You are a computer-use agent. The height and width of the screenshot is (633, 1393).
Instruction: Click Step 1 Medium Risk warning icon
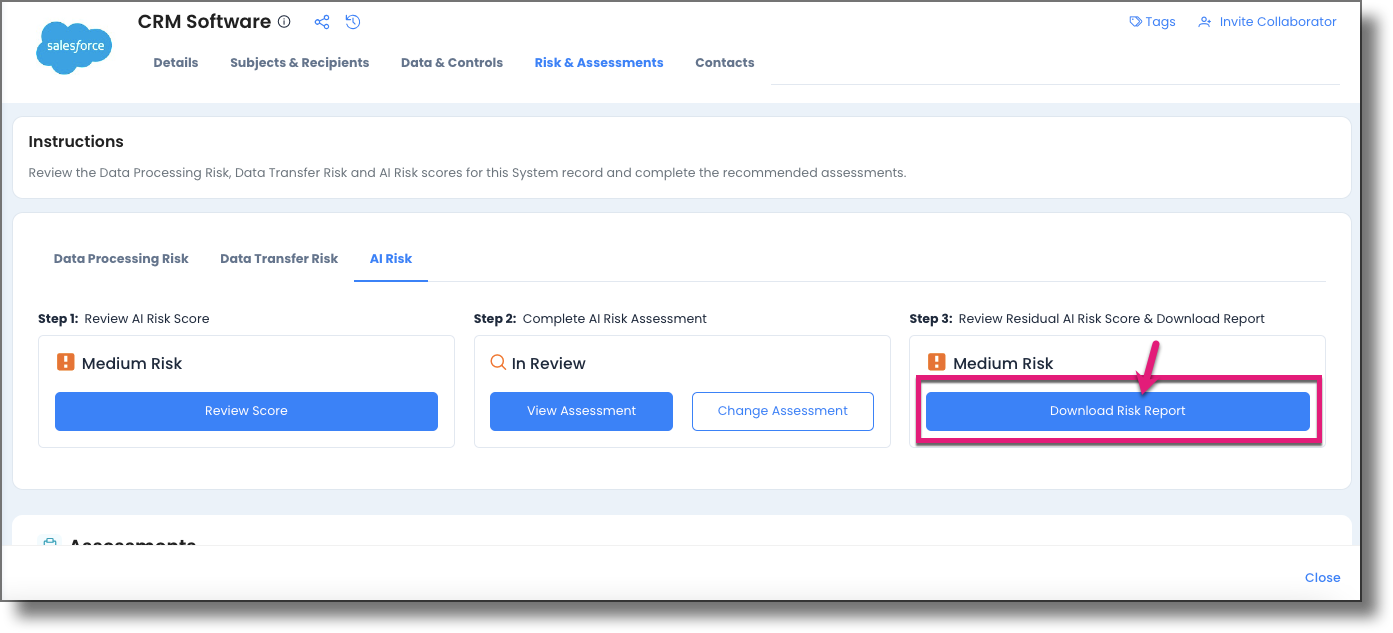point(66,362)
